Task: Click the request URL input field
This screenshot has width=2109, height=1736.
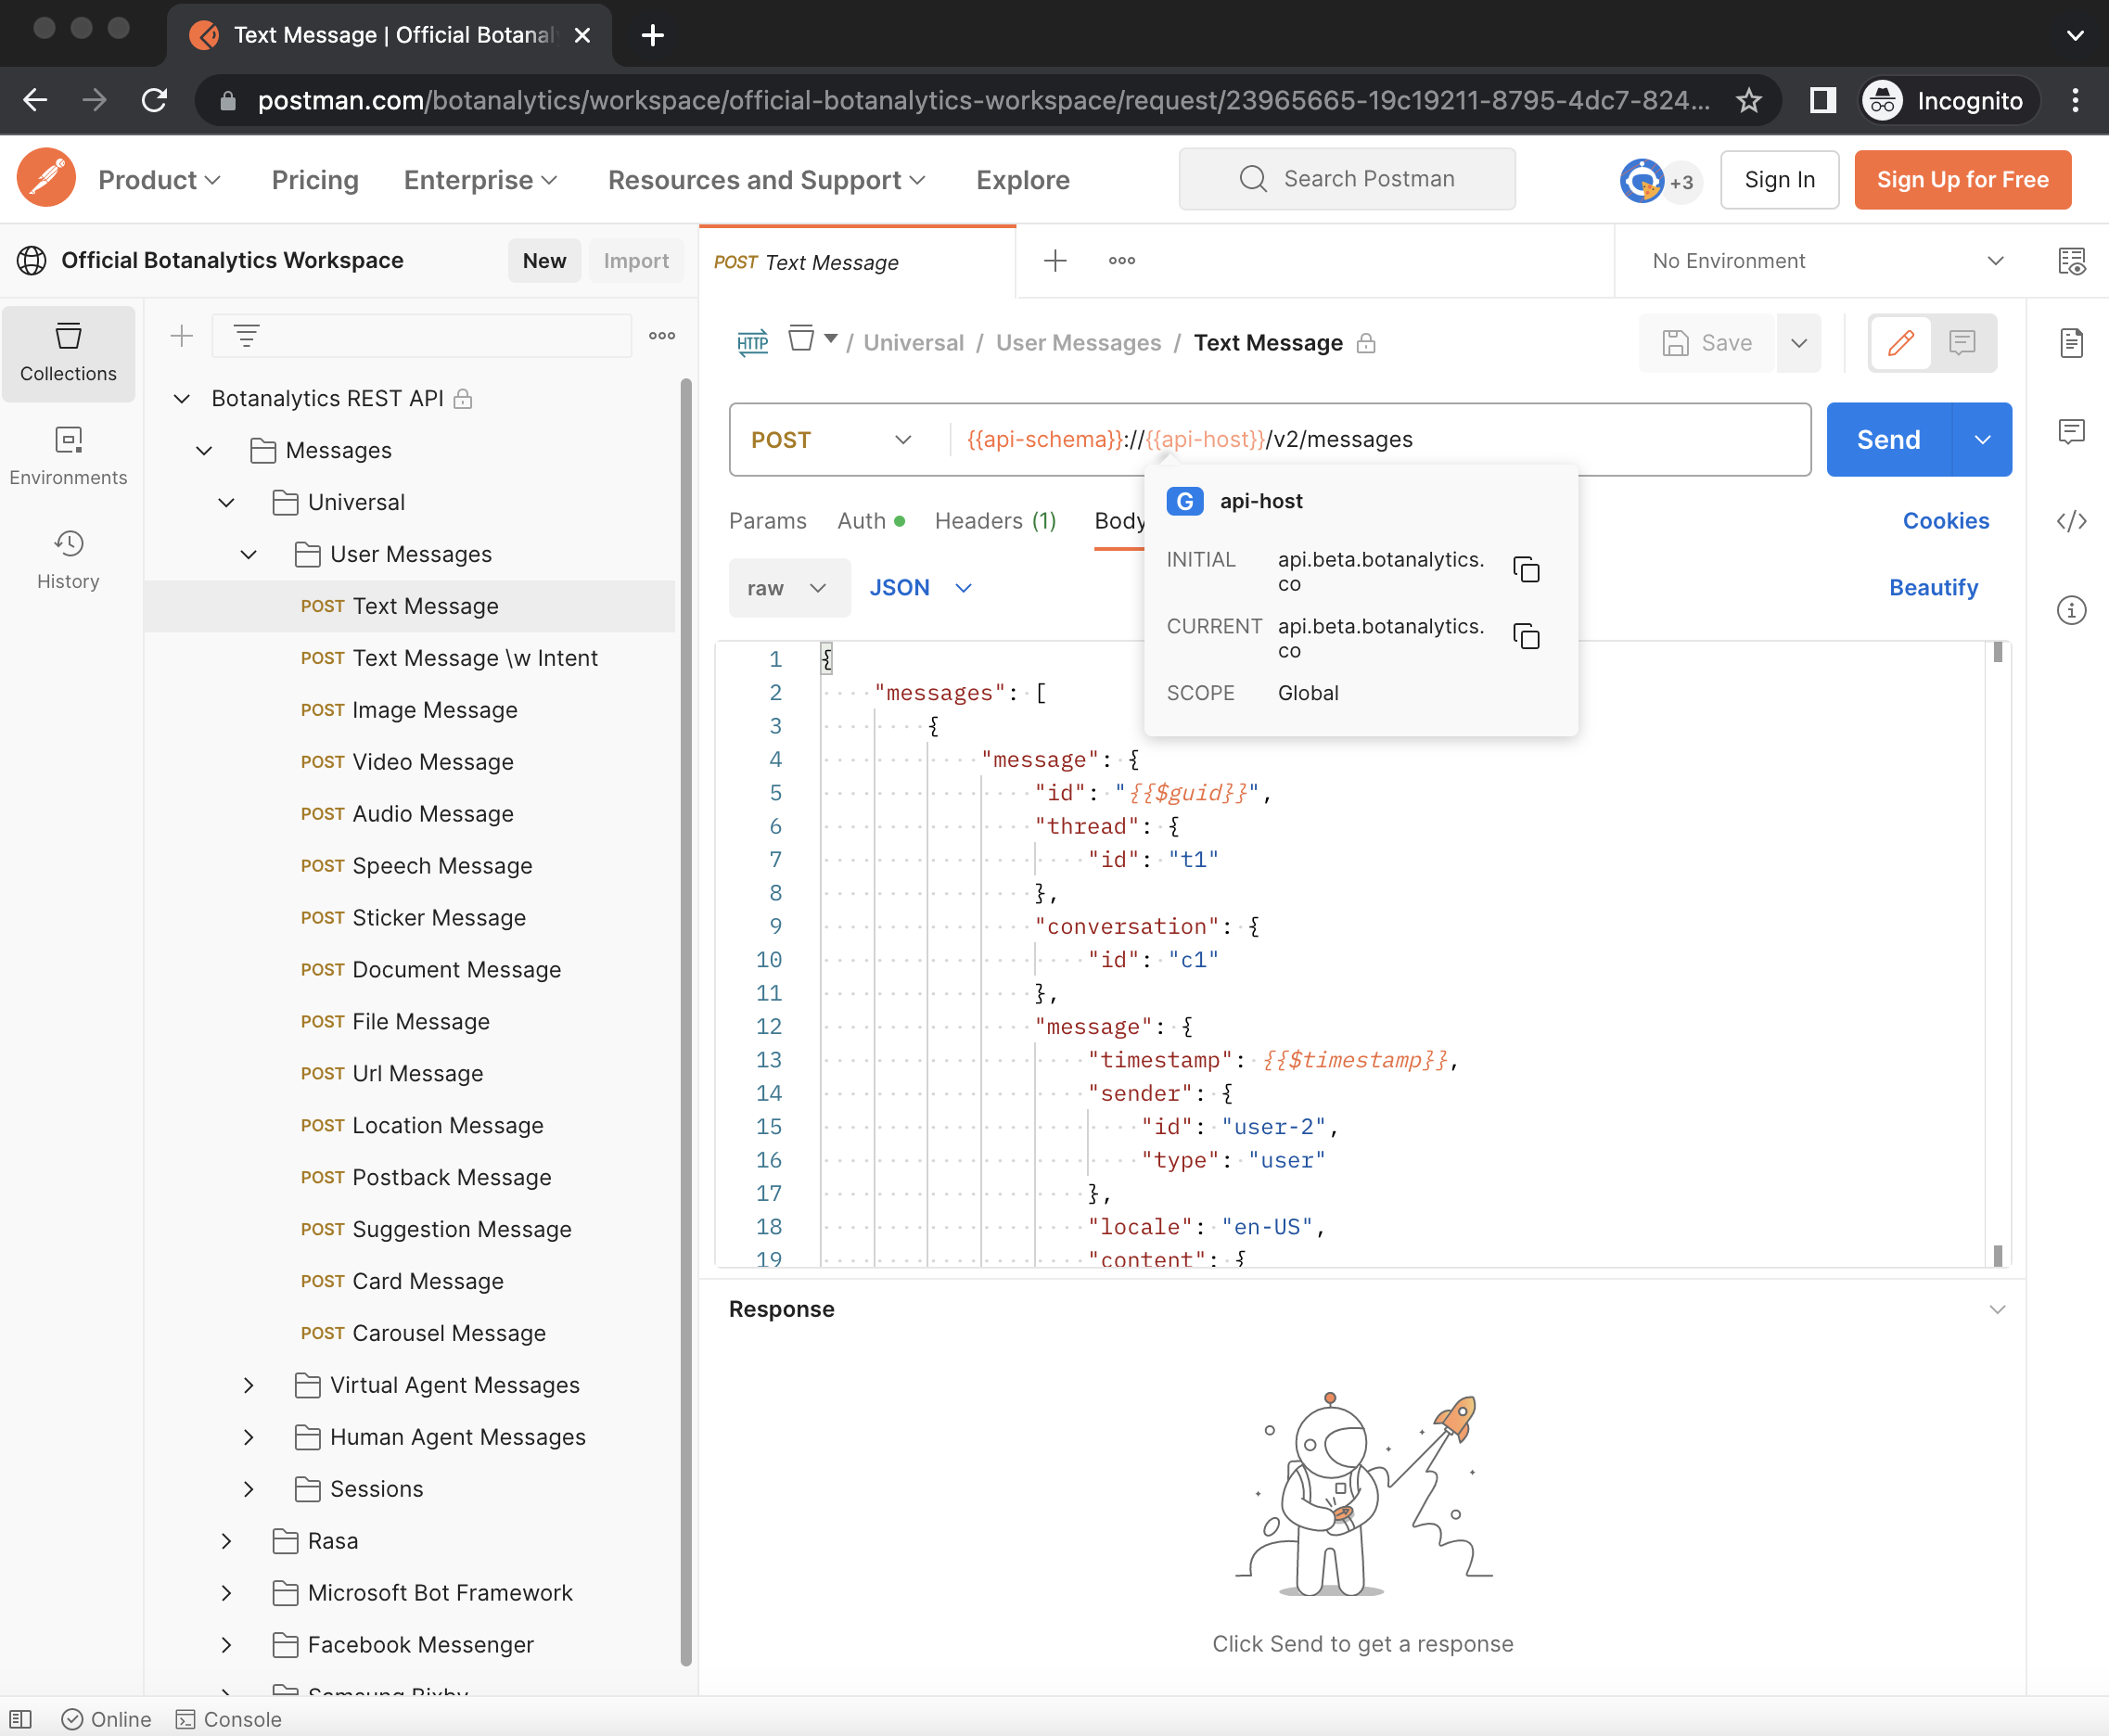Action: click(x=1380, y=440)
